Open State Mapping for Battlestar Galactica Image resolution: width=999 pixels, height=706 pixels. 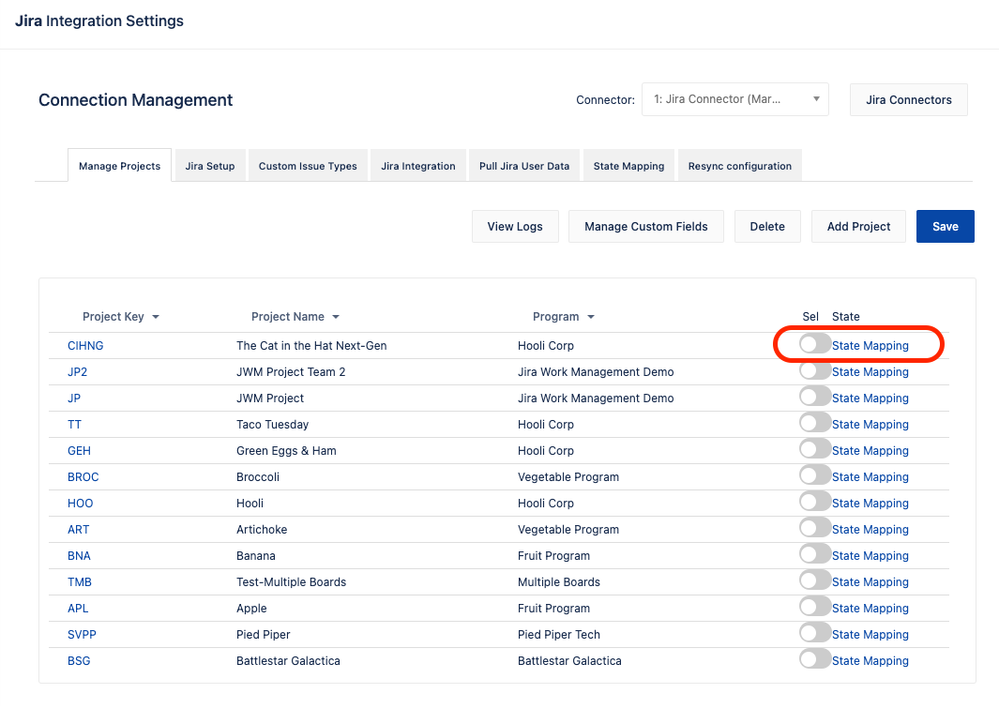click(870, 661)
